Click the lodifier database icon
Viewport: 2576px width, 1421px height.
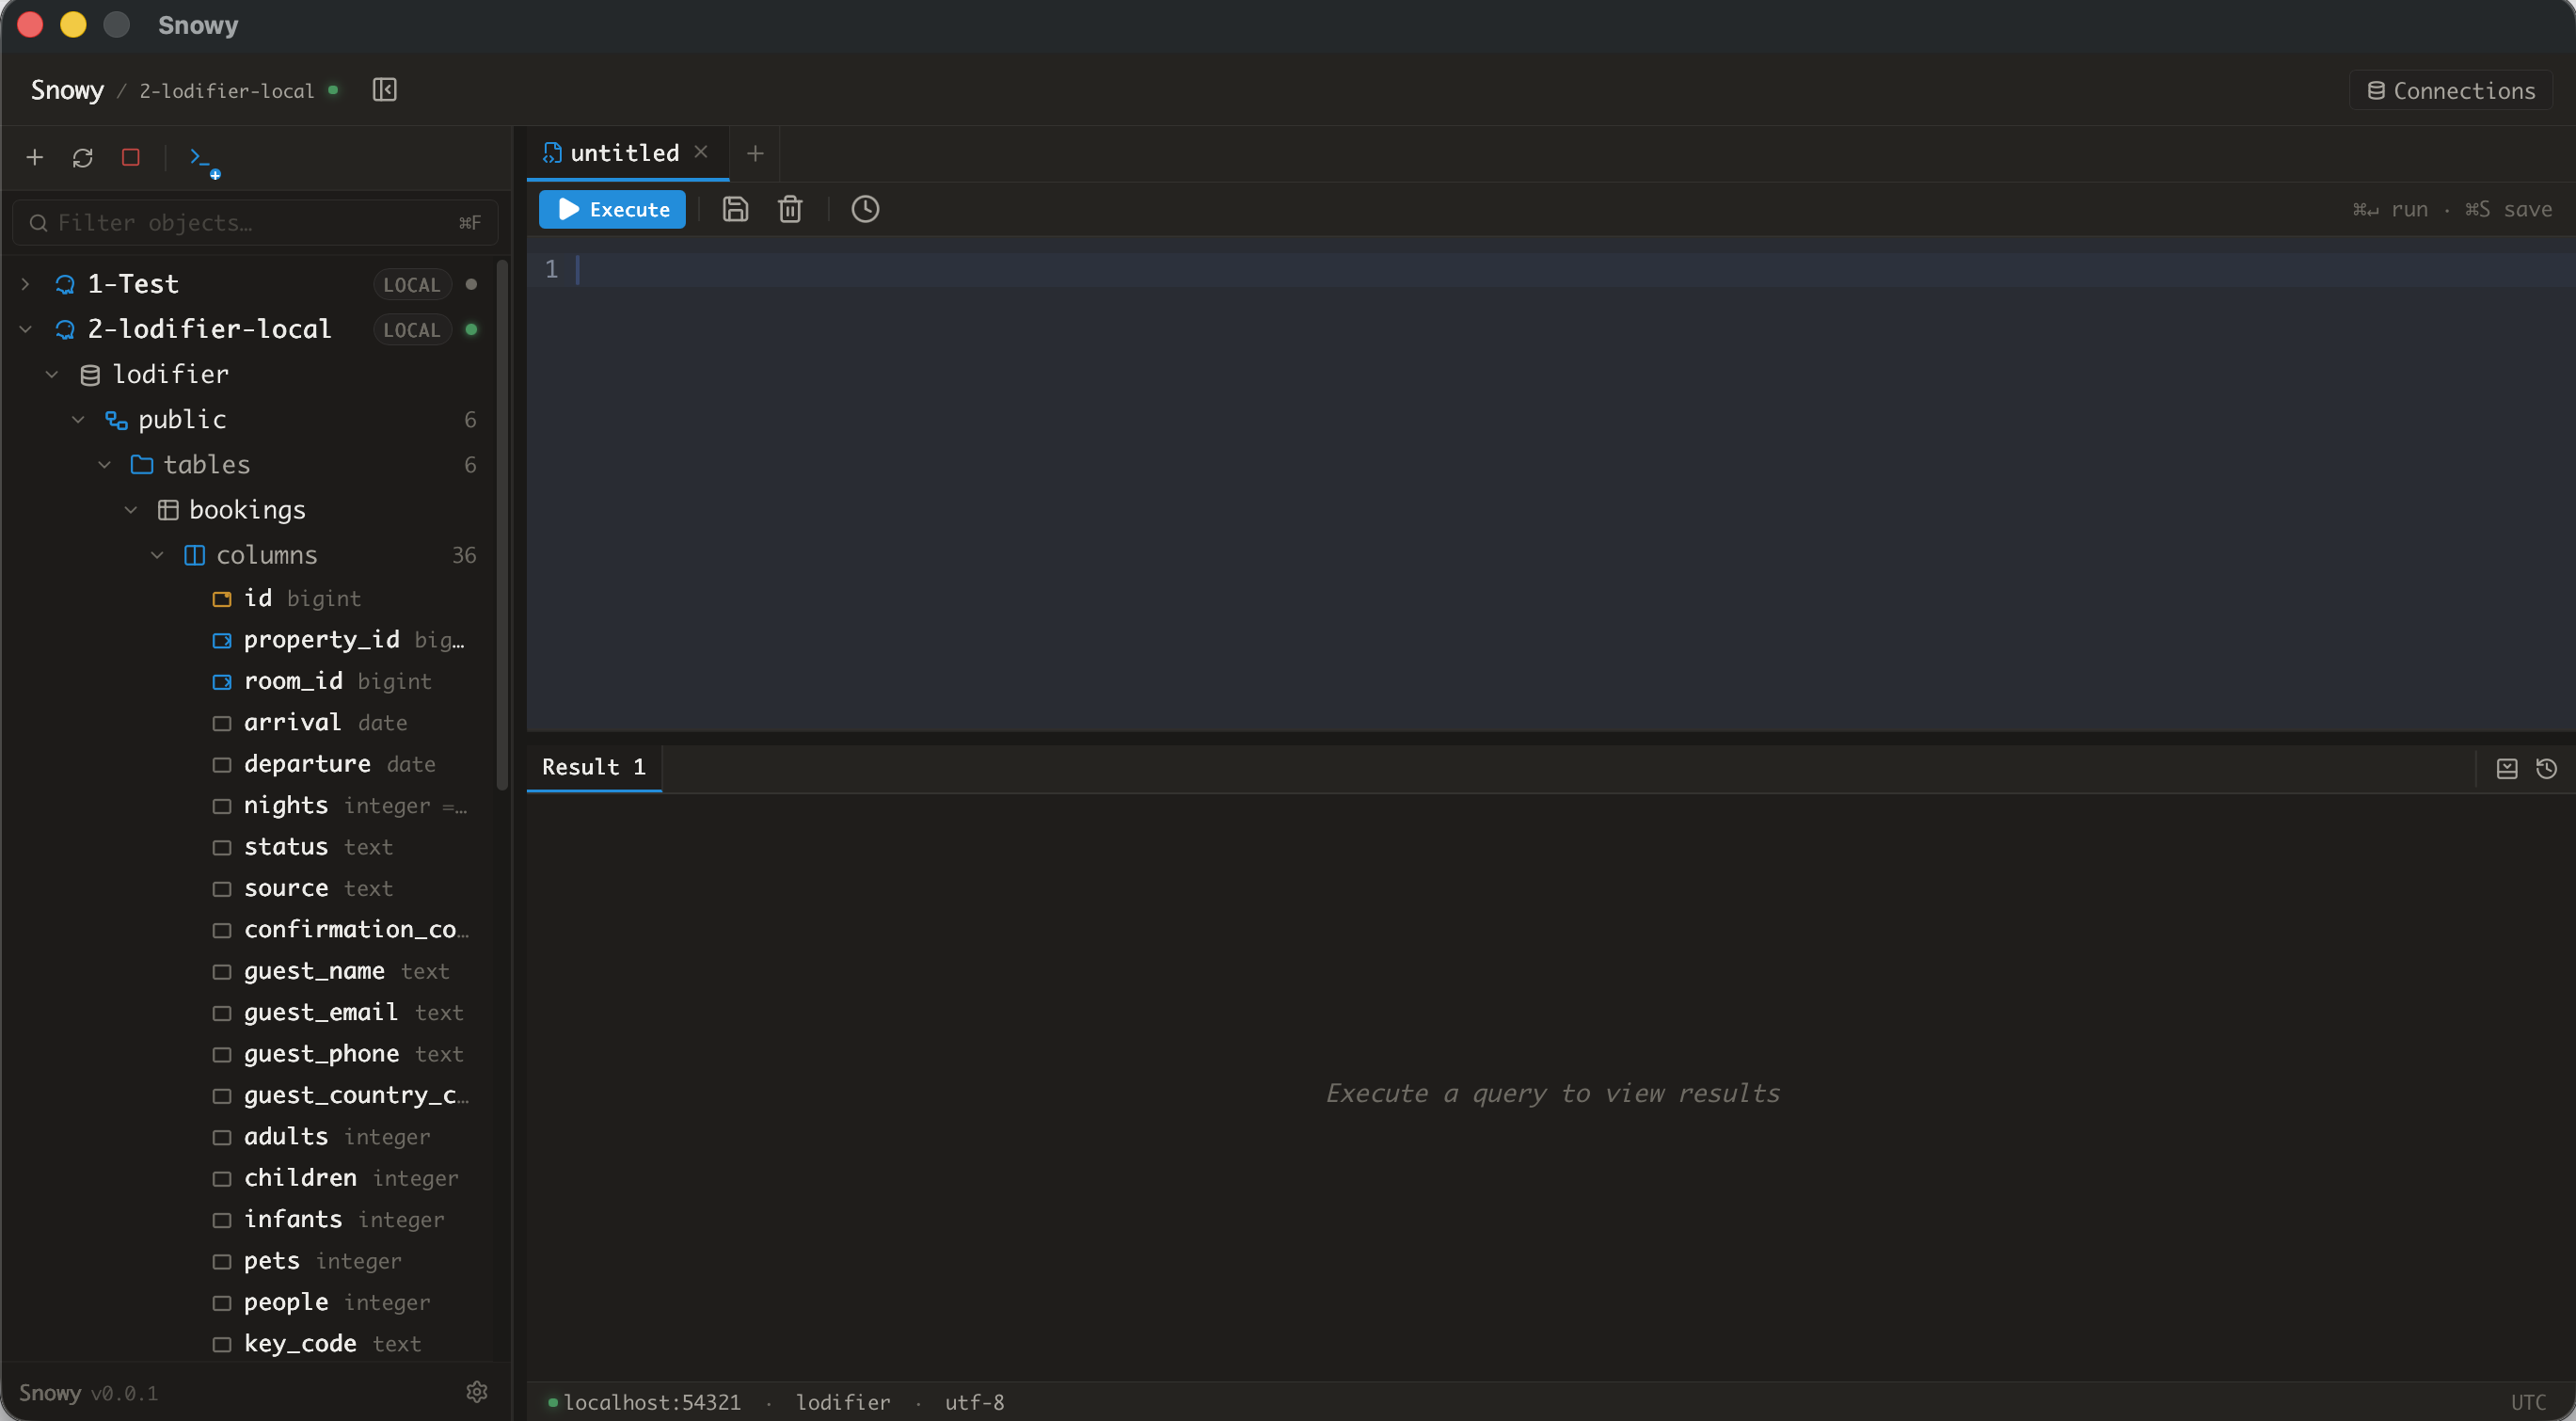(90, 375)
